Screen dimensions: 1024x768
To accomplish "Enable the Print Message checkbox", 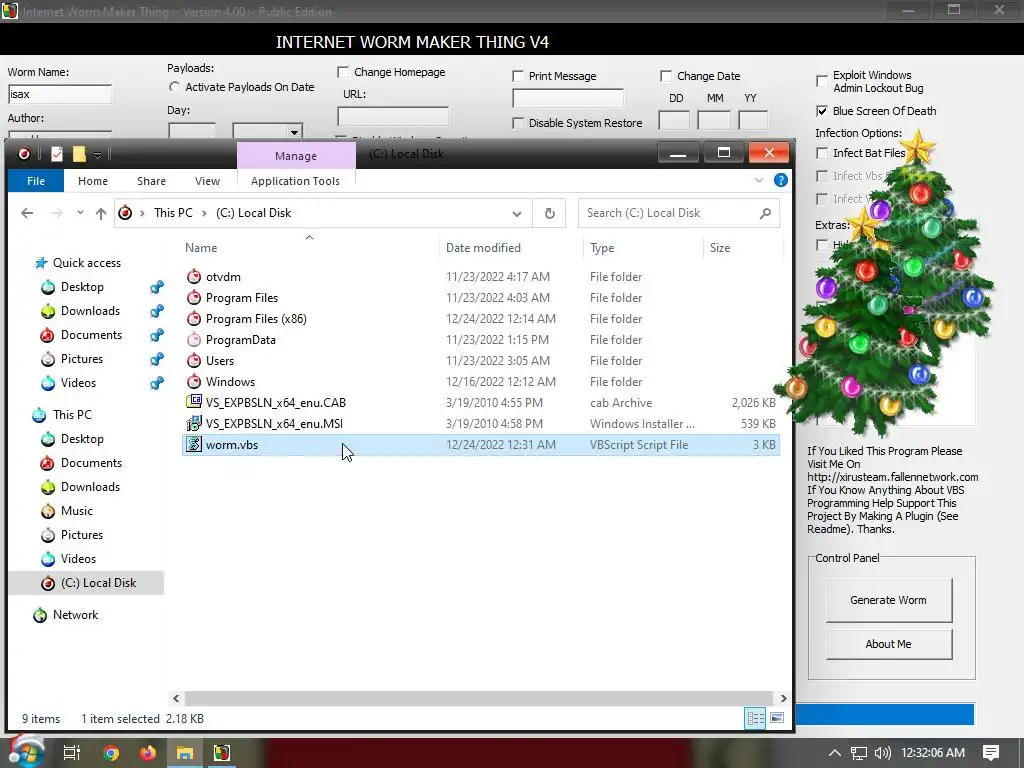I will (518, 76).
